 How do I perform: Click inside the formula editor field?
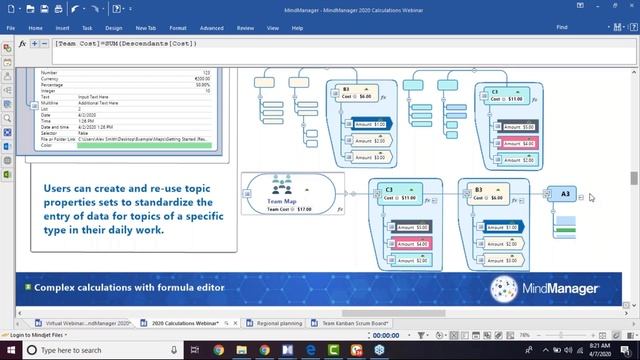point(344,51)
